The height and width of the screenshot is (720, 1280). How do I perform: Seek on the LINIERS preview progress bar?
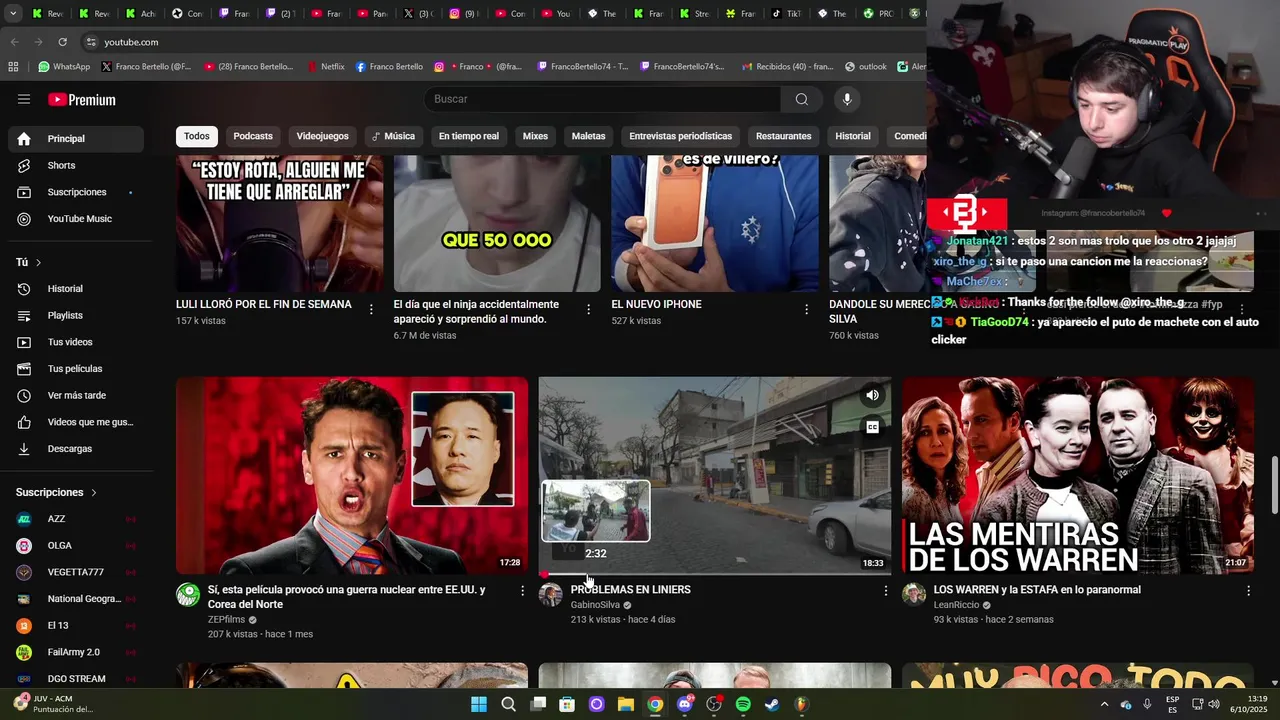(x=715, y=574)
